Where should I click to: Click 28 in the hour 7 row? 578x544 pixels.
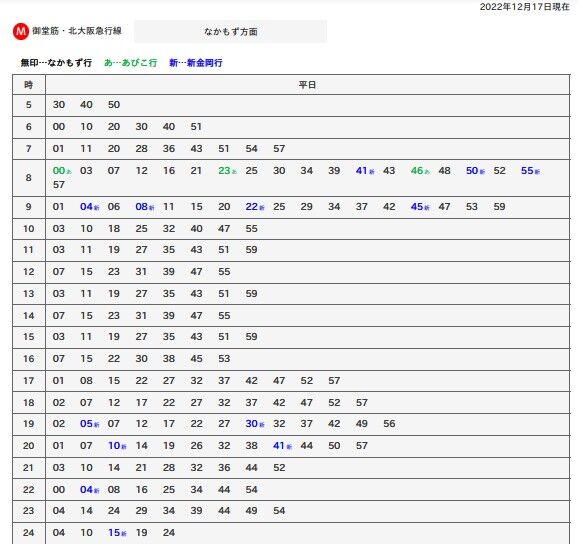[x=142, y=149]
